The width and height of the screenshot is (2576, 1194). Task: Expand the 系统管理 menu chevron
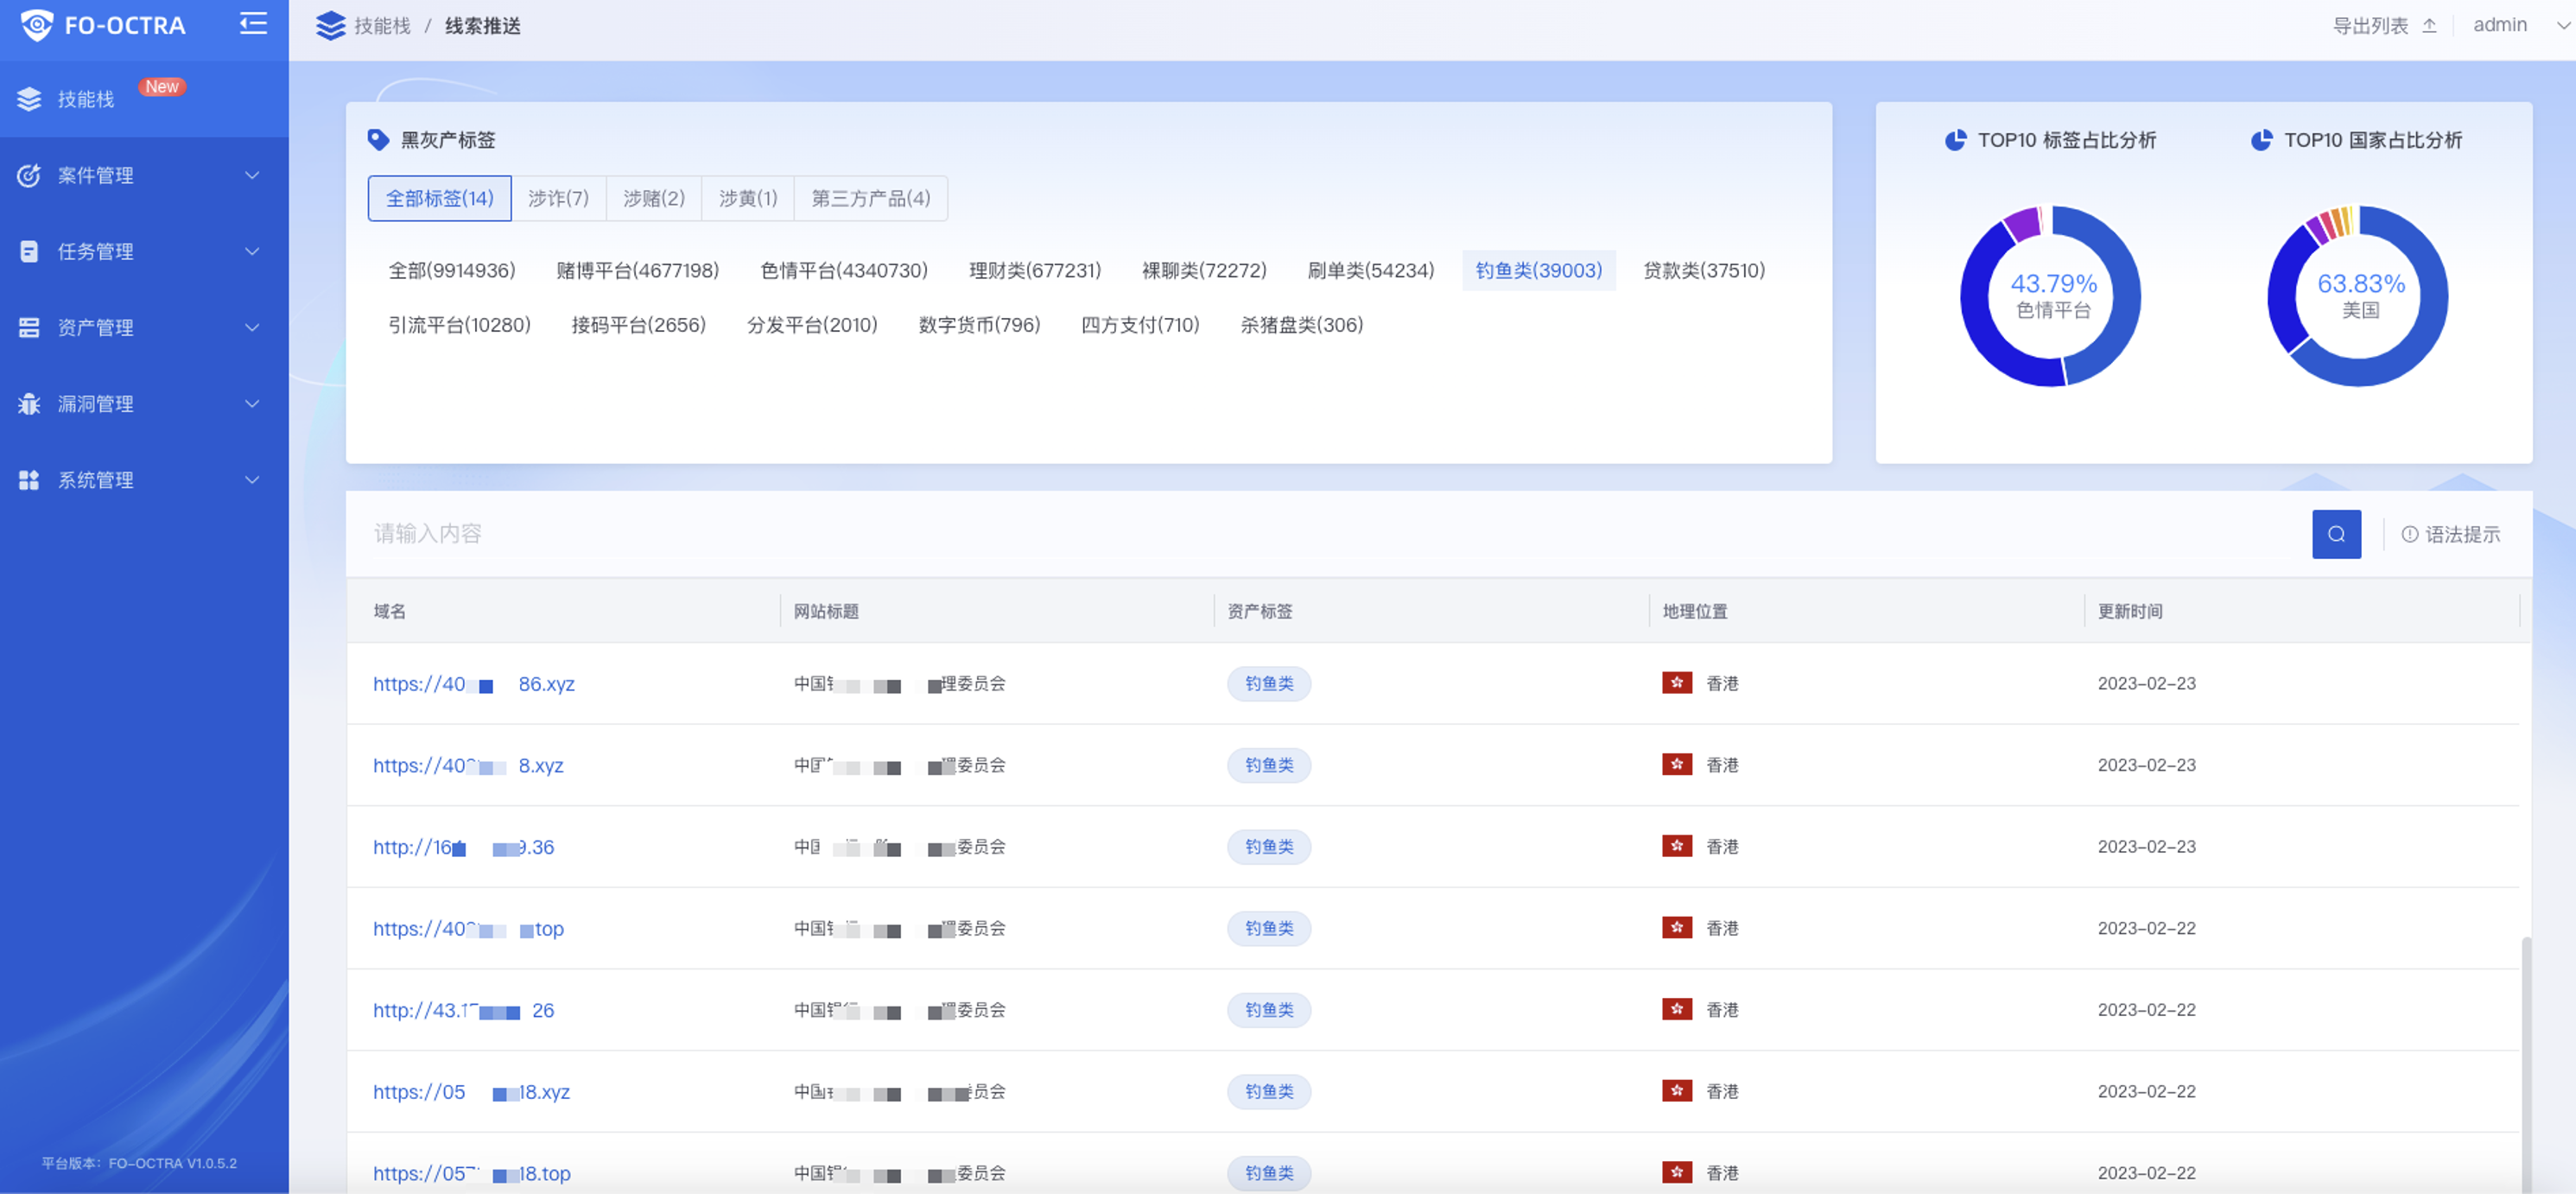pyautogui.click(x=252, y=480)
